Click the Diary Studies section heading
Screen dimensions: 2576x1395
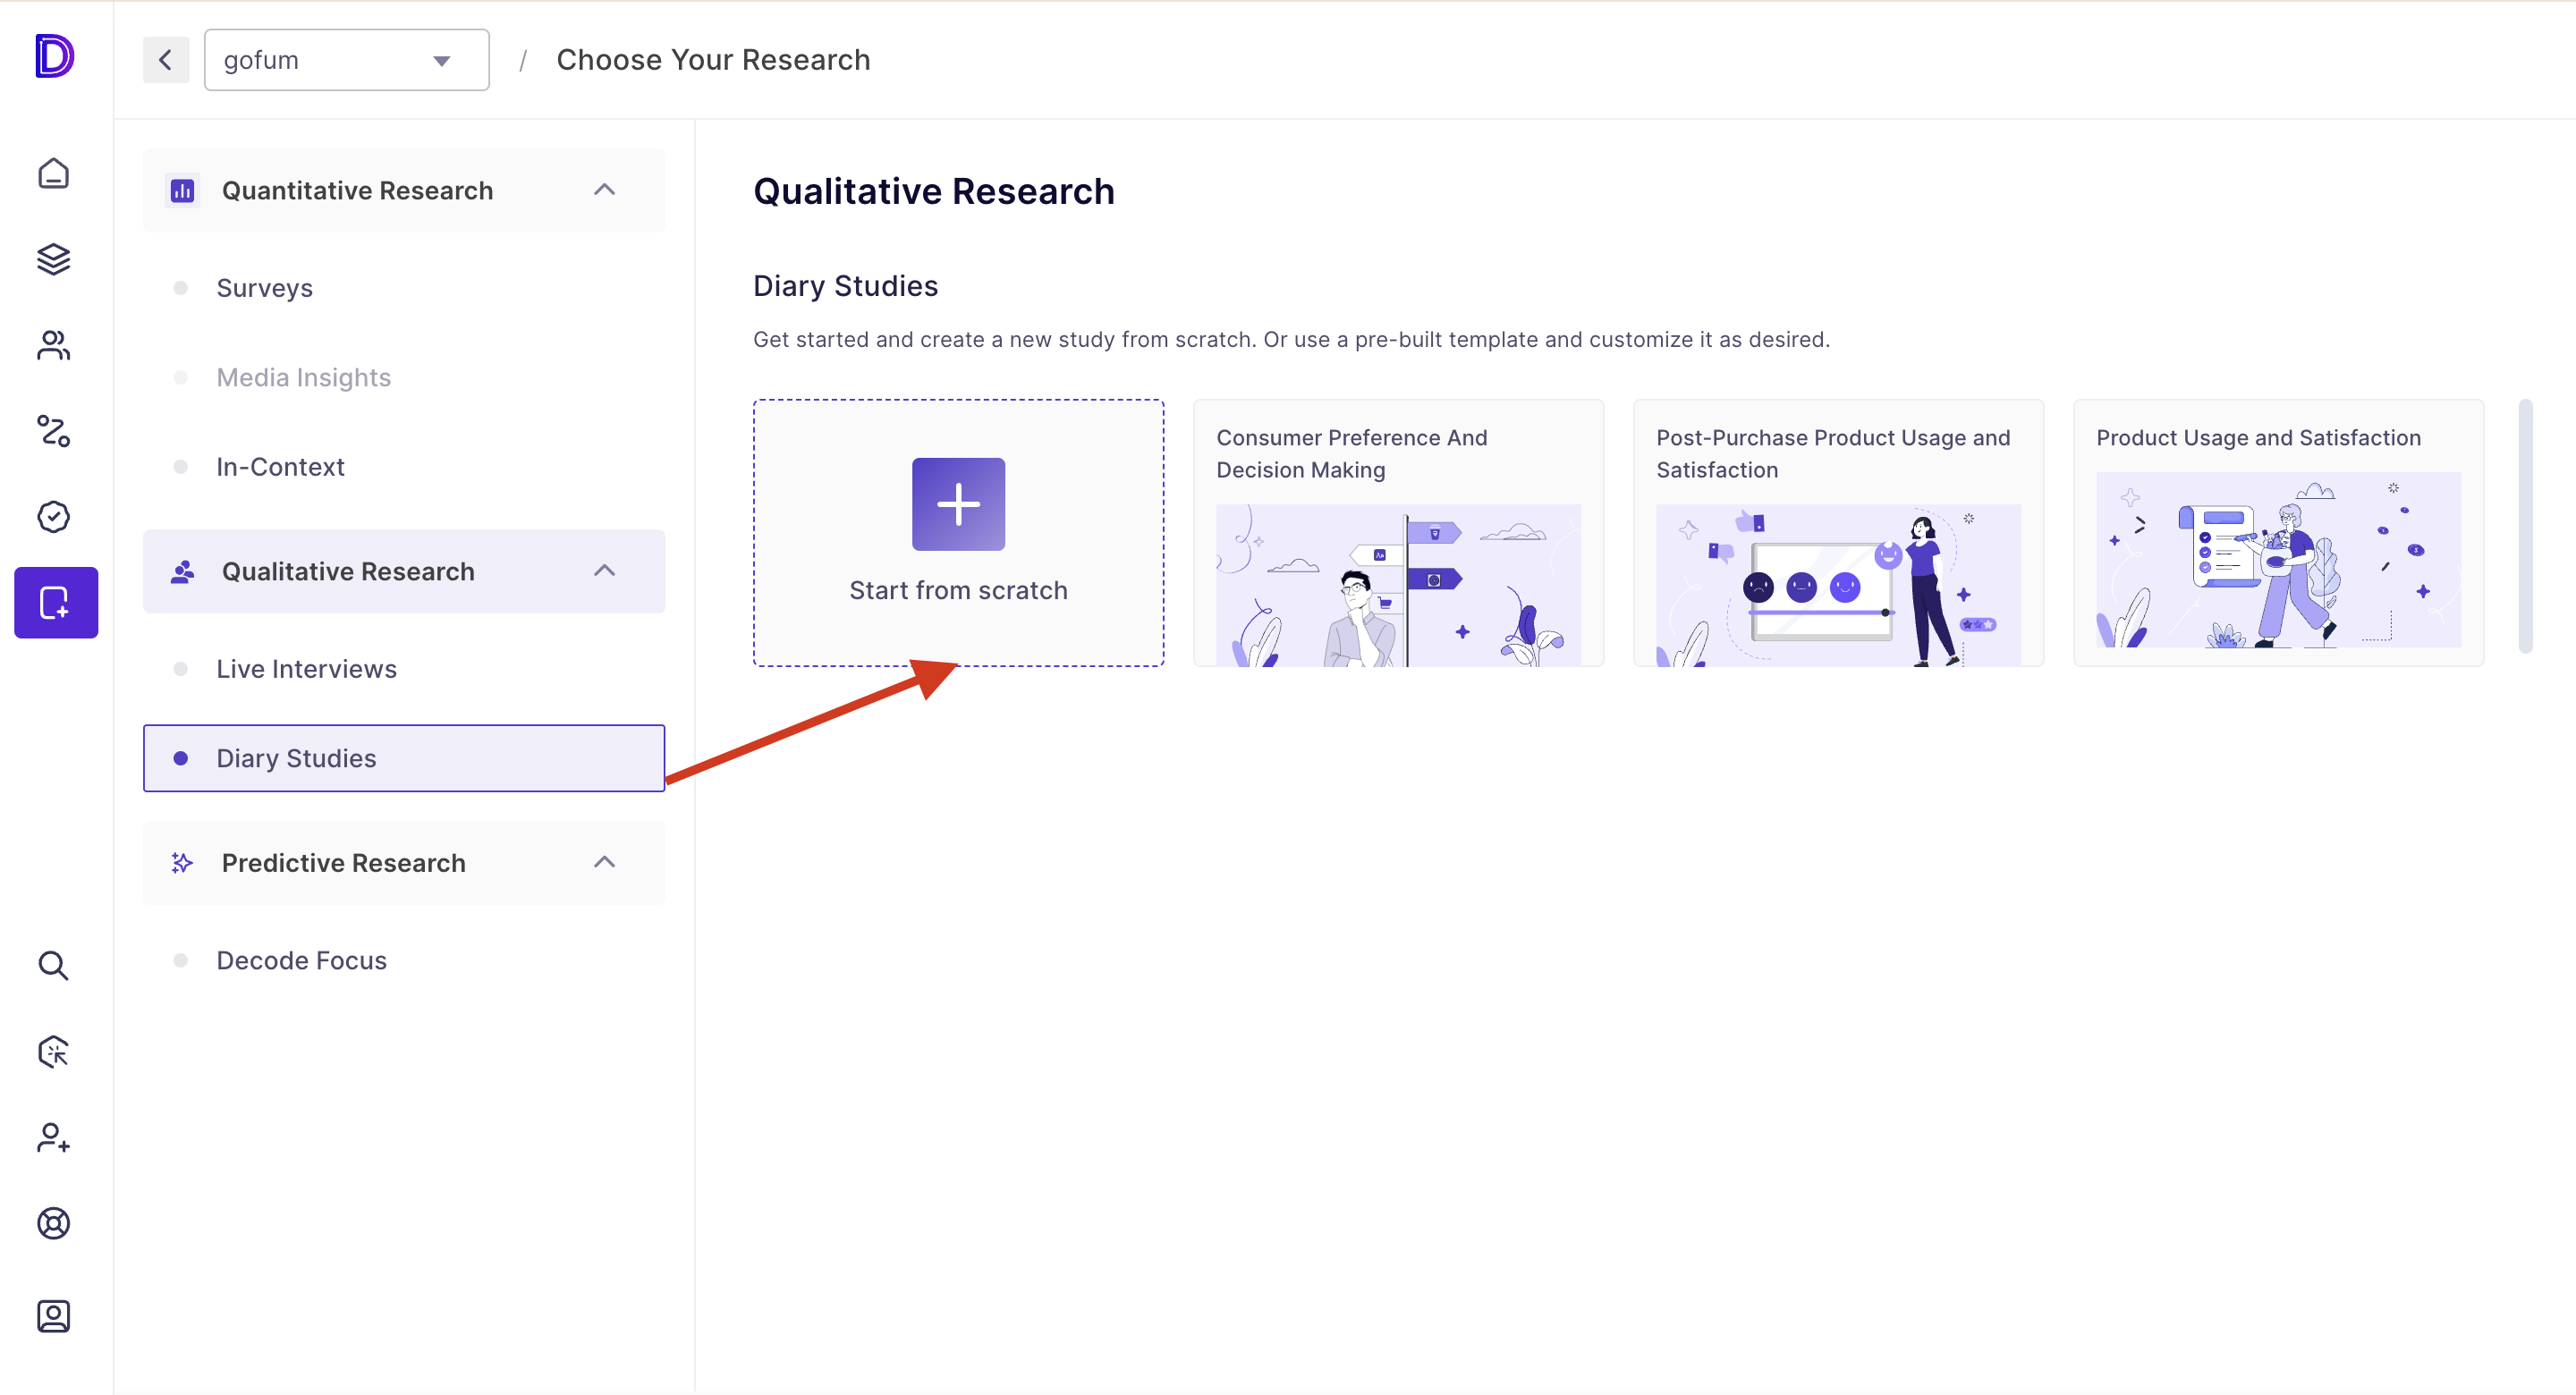(x=845, y=286)
